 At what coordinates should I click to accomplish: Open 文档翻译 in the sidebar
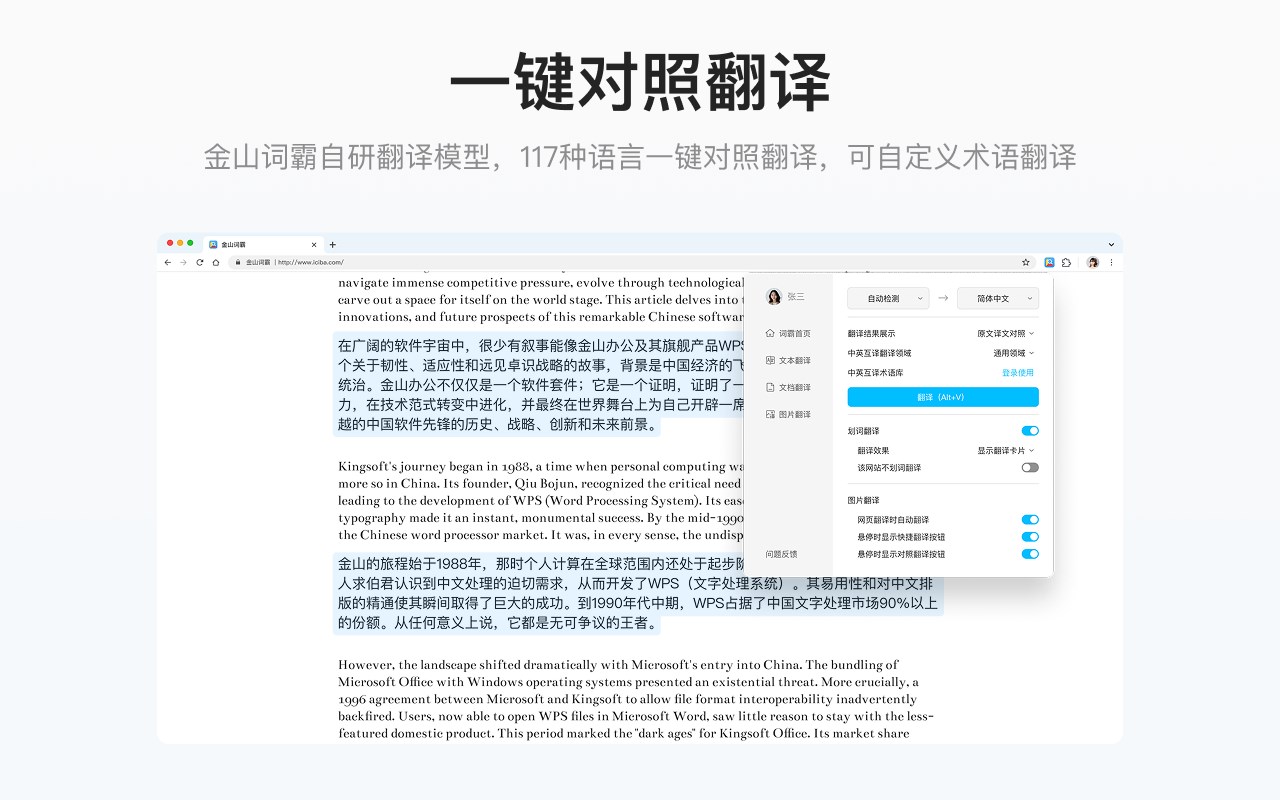coord(789,387)
